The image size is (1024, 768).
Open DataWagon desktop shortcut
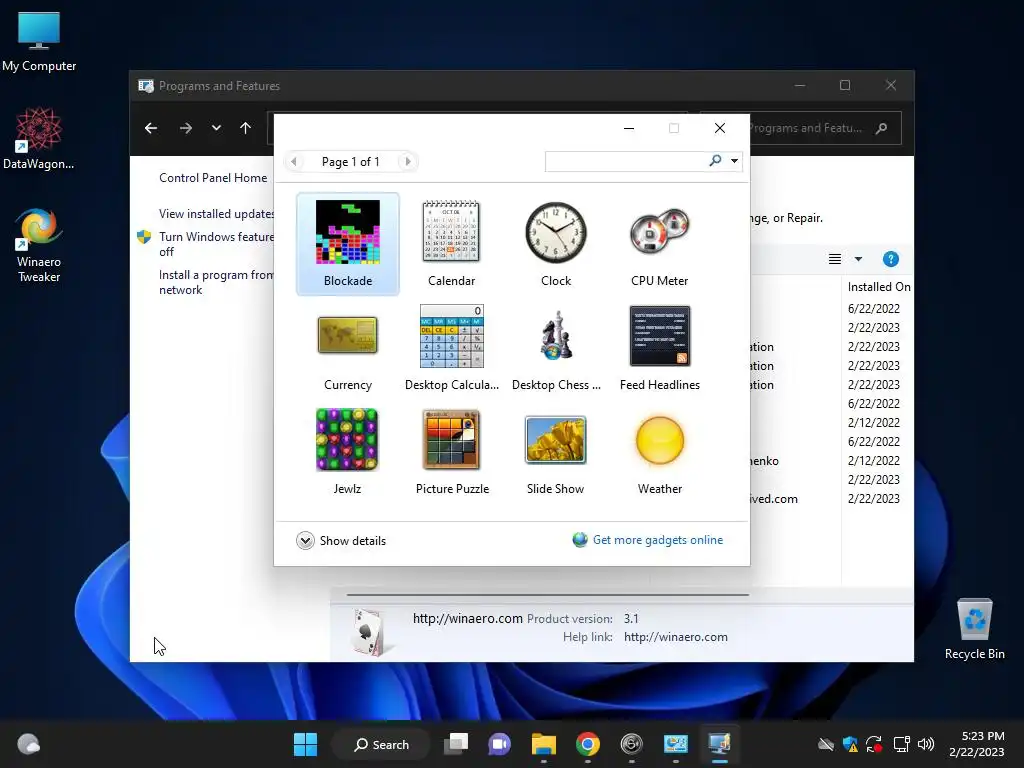coord(39,138)
